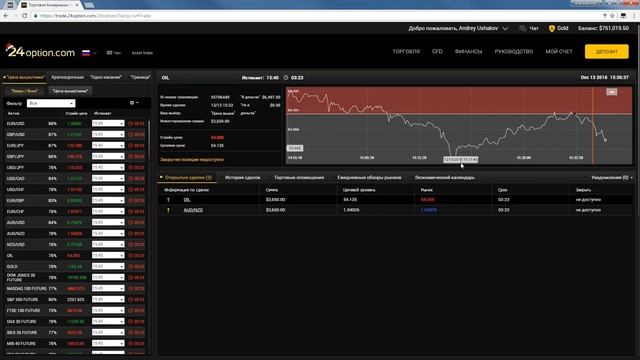Open the РУКОВОДСТВО menu

coord(513,52)
